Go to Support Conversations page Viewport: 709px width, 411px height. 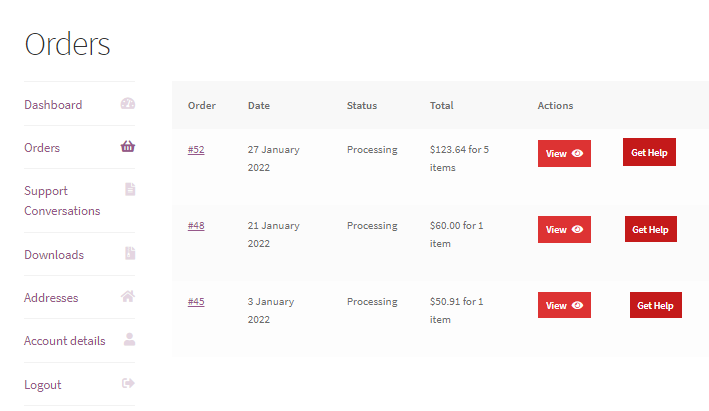(62, 201)
